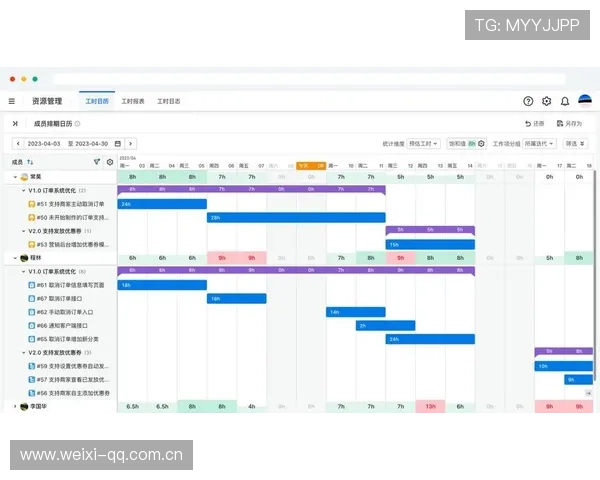Open the help question mark icon
Screen dimensions: 600x480
pos(528,101)
